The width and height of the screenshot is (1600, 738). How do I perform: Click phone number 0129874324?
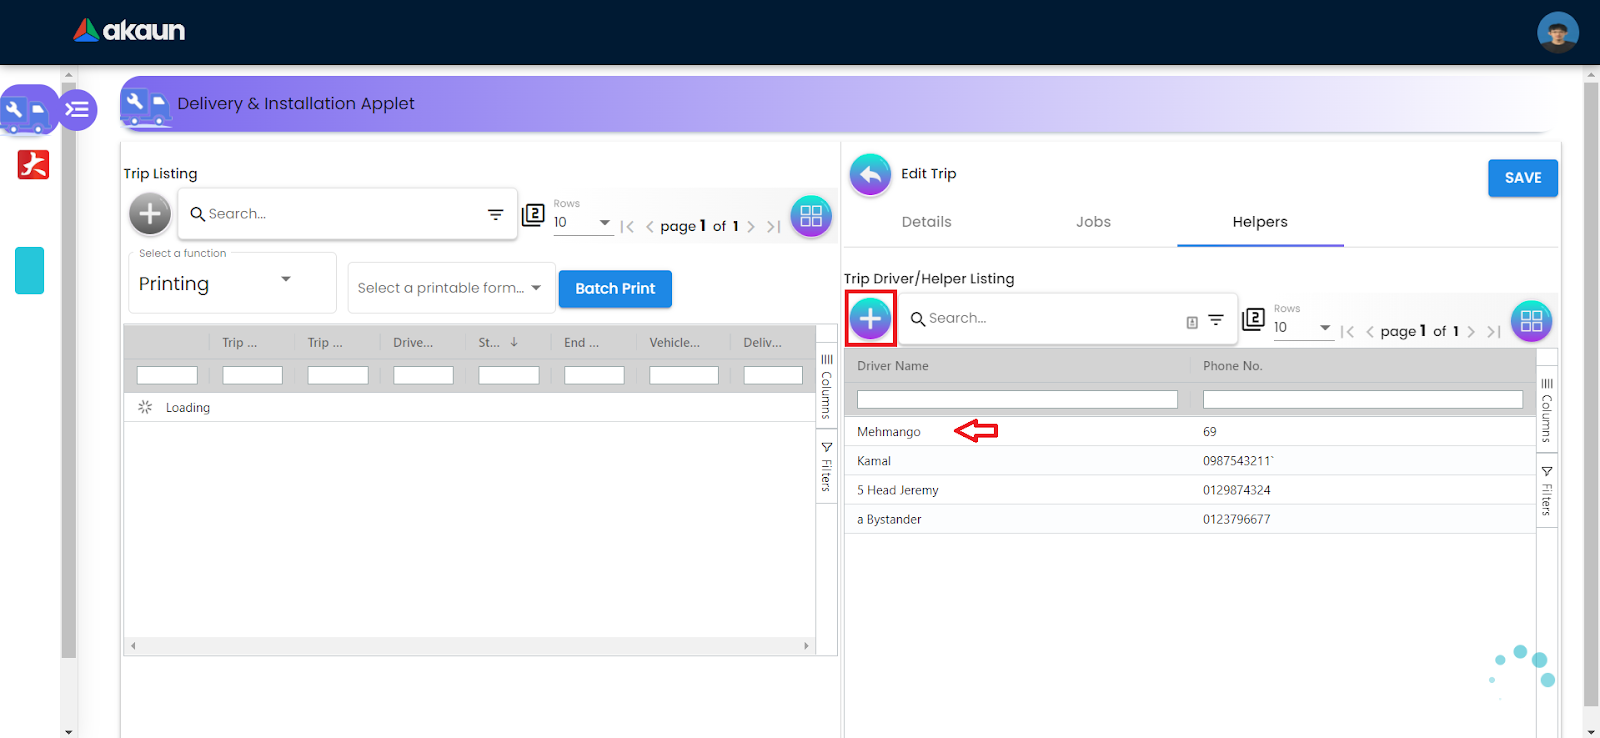pyautogui.click(x=1237, y=490)
